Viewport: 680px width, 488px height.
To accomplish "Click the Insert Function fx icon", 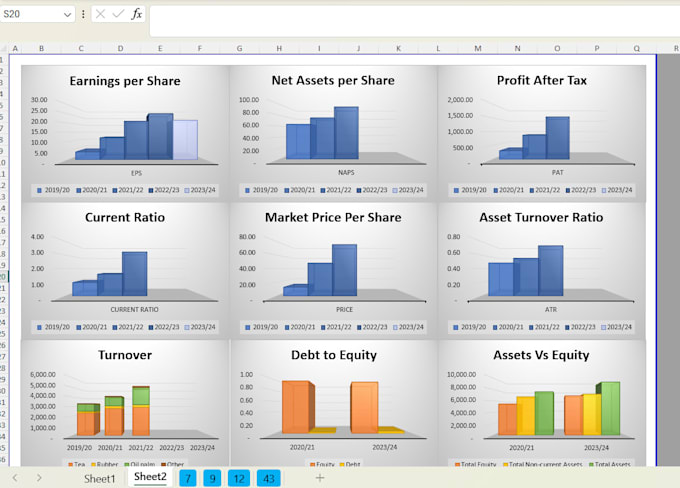I will (x=137, y=14).
